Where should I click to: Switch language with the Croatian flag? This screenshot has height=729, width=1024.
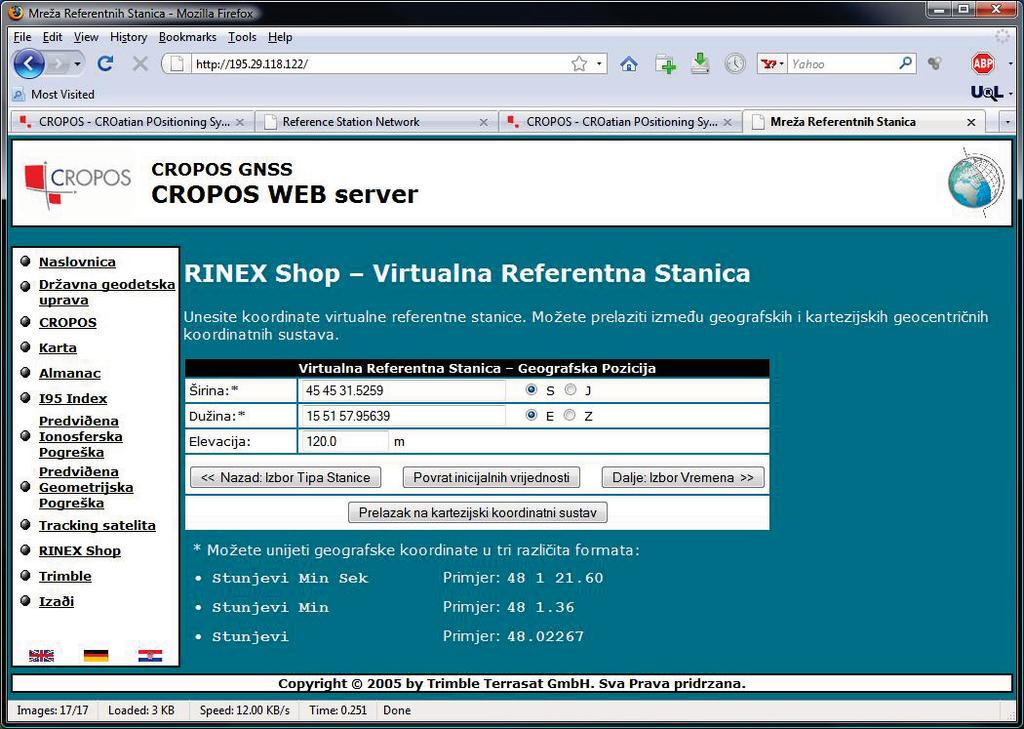pos(150,655)
